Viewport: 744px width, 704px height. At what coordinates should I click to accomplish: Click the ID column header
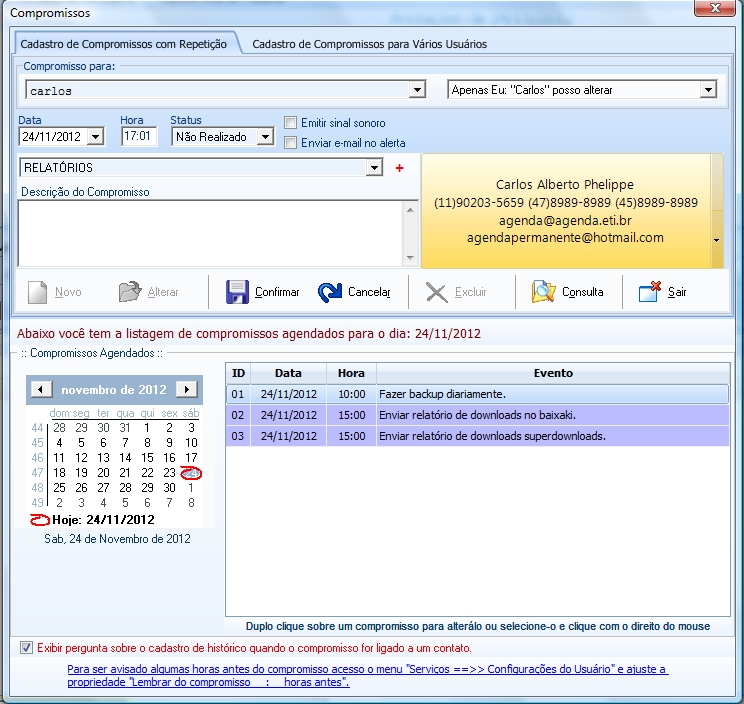click(238, 373)
